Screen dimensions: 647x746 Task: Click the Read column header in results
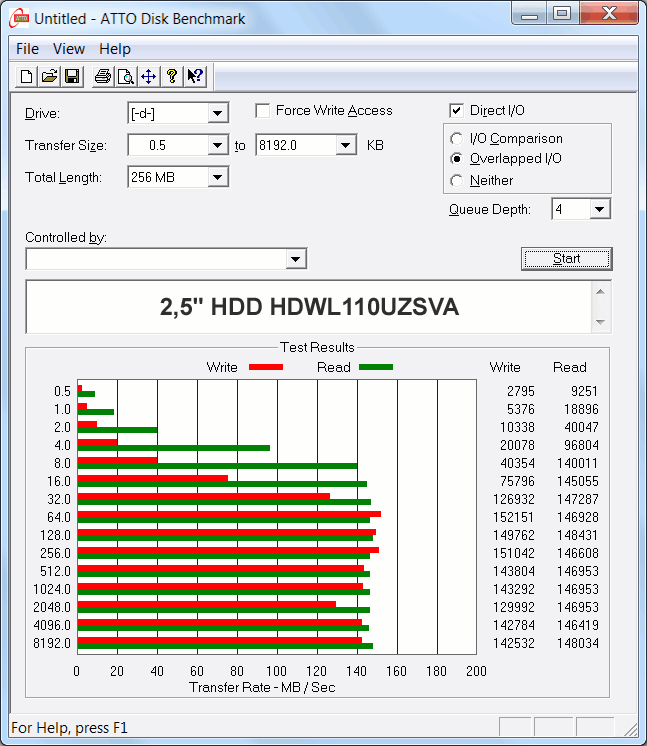click(x=569, y=367)
